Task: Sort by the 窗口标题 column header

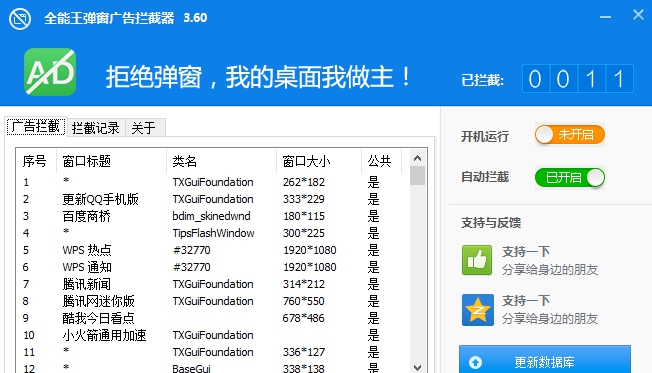Action: [x=111, y=161]
